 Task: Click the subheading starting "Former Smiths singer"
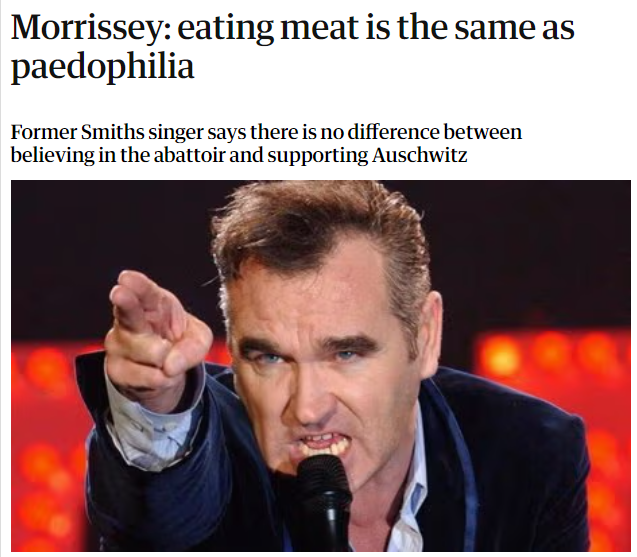[x=266, y=144]
